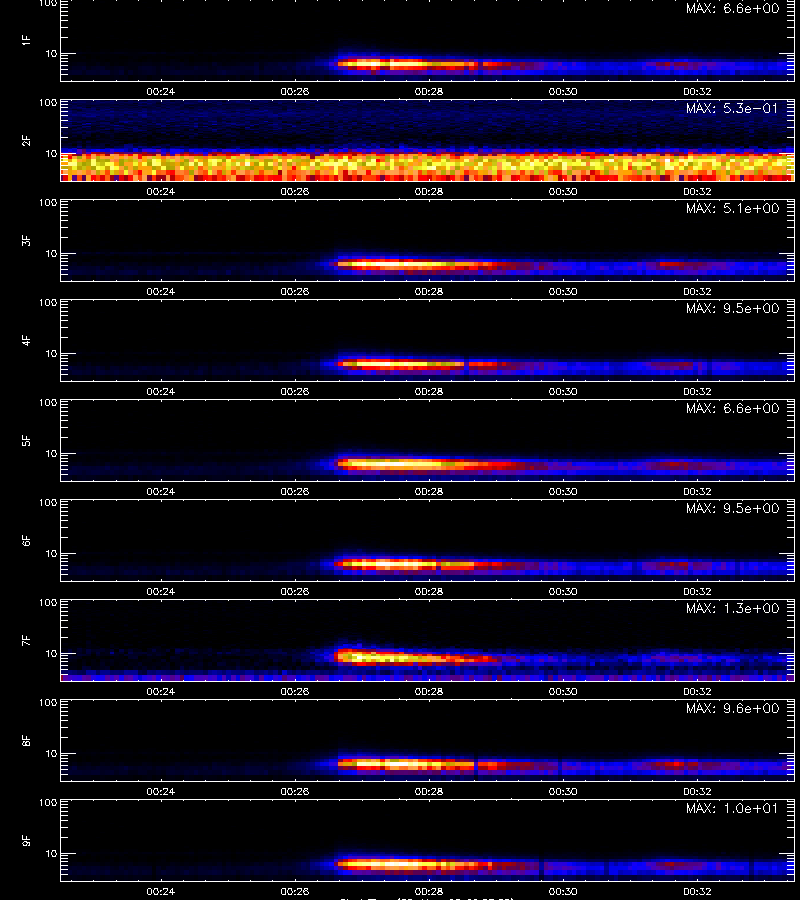Select the 'MAX: 9.5e+00' text in the 6F panel
Screen dimensions: 800x900
coord(732,508)
